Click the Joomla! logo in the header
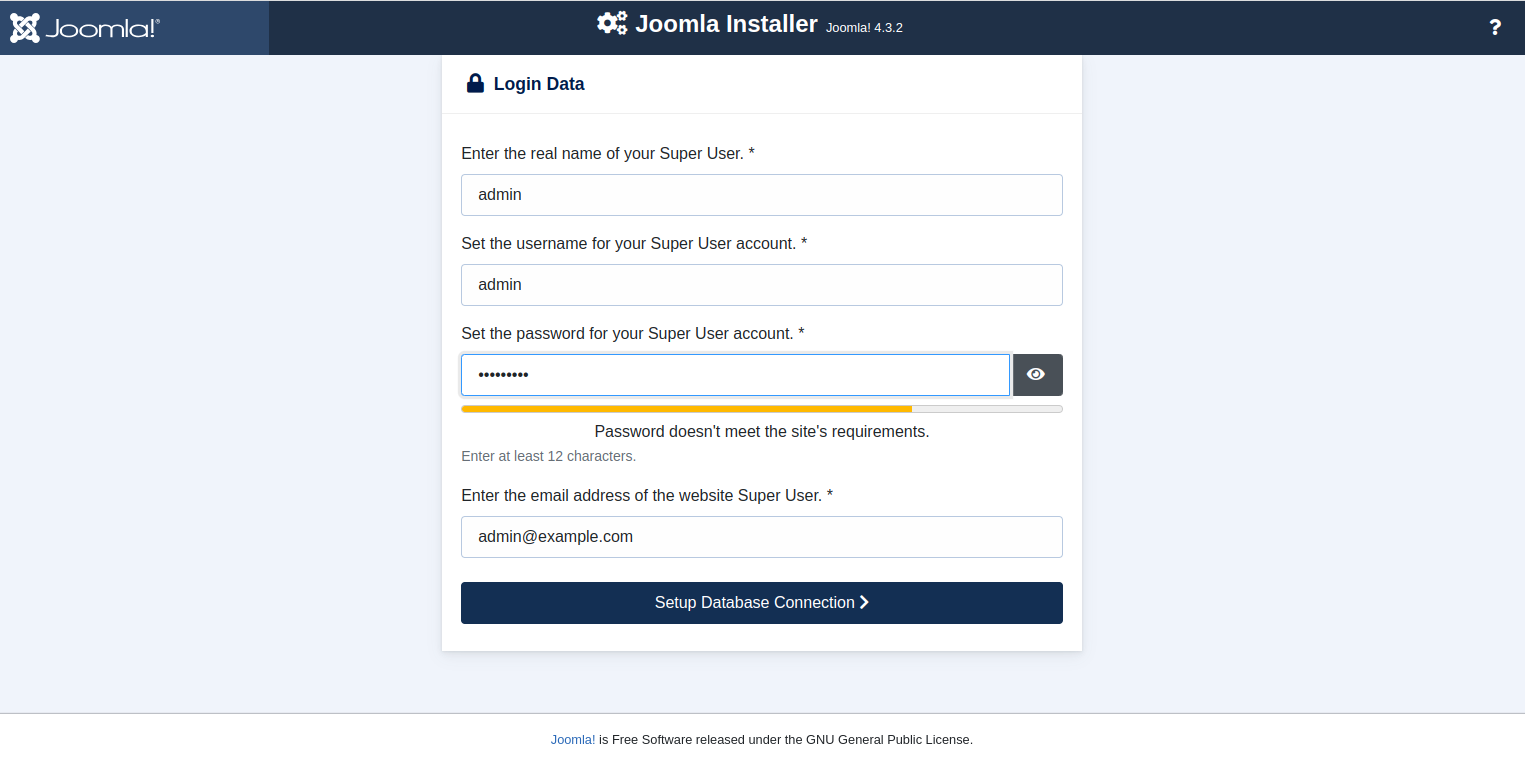Image resolution: width=1525 pixels, height=765 pixels. click(85, 28)
